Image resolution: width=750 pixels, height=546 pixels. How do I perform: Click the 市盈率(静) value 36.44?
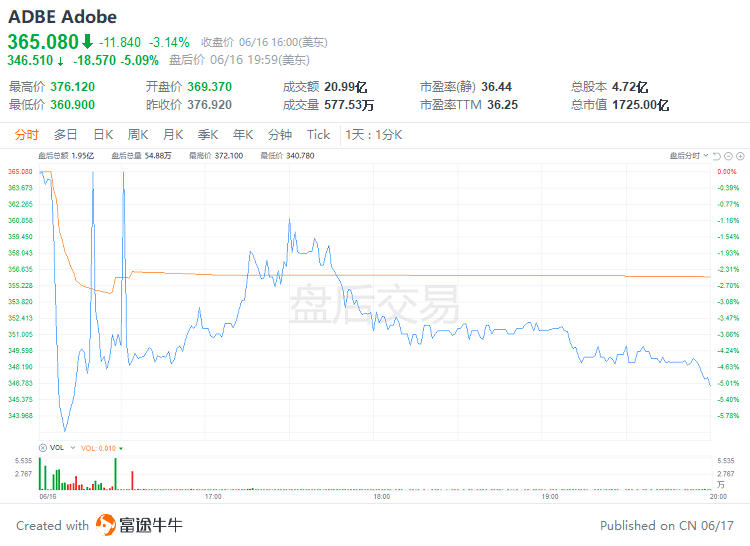[x=496, y=87]
